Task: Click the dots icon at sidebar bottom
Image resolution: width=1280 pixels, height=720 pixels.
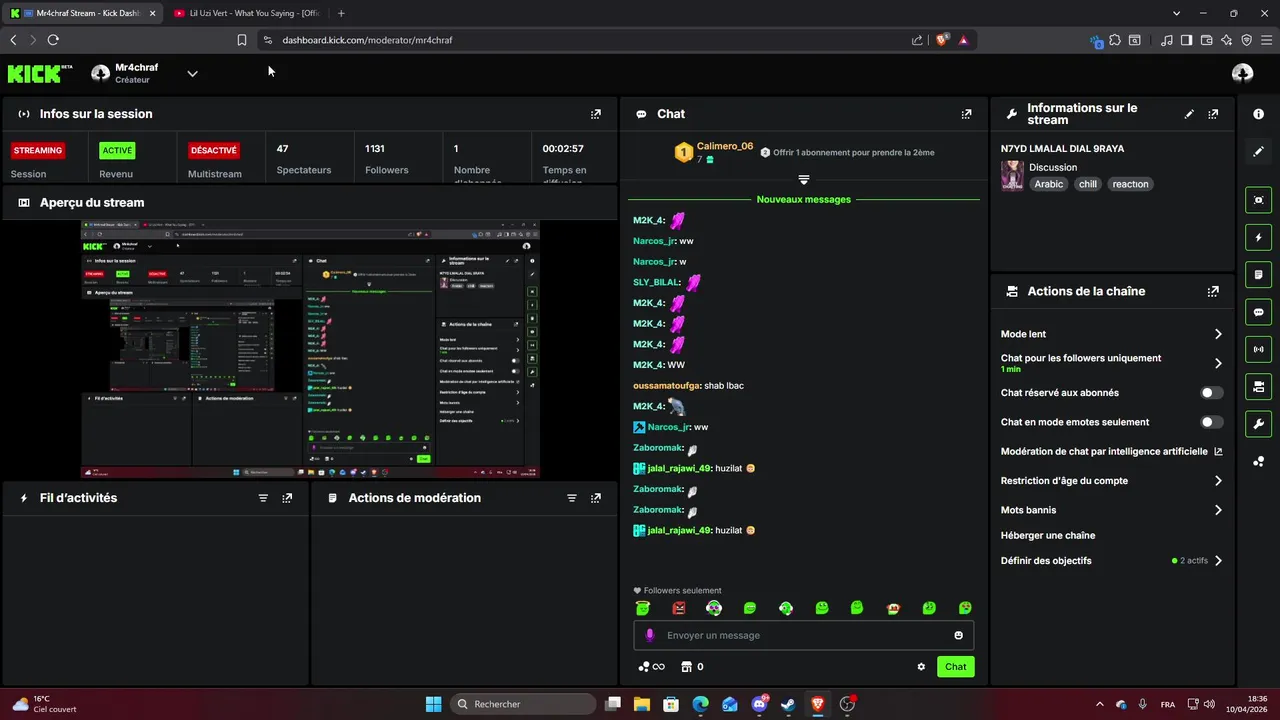Action: 1258,461
